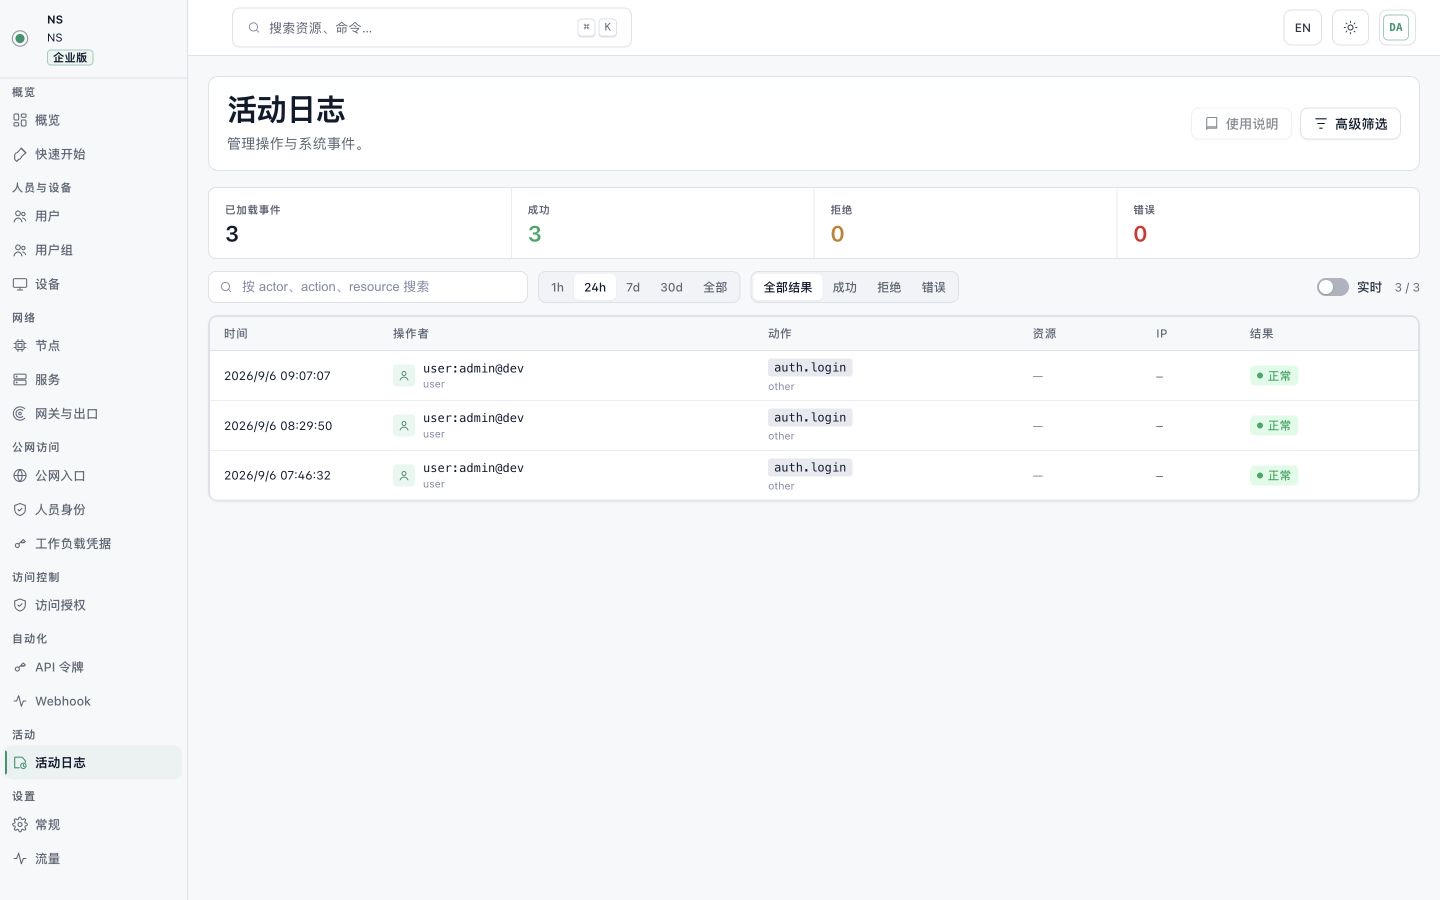This screenshot has height=900, width=1440.
Task: Toggle light/dark theme sun icon
Action: [x=1350, y=28]
